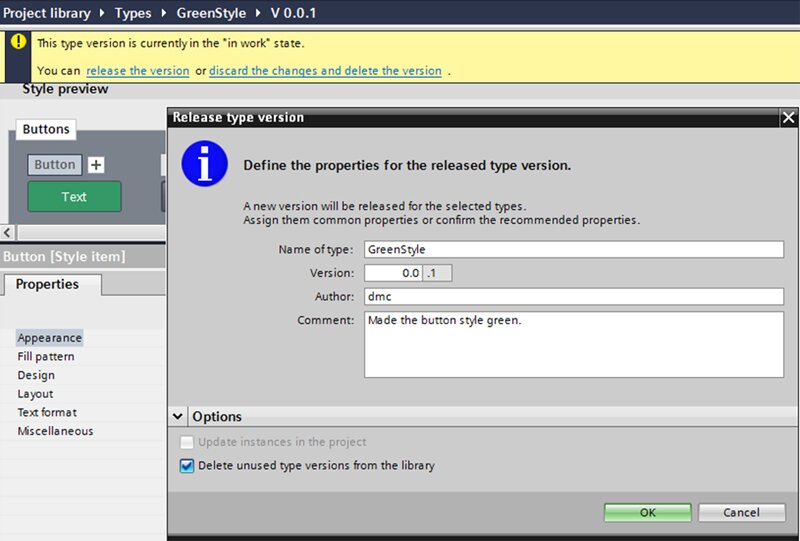Click the Release type version title bar
This screenshot has height=541, width=800.
tap(474, 117)
